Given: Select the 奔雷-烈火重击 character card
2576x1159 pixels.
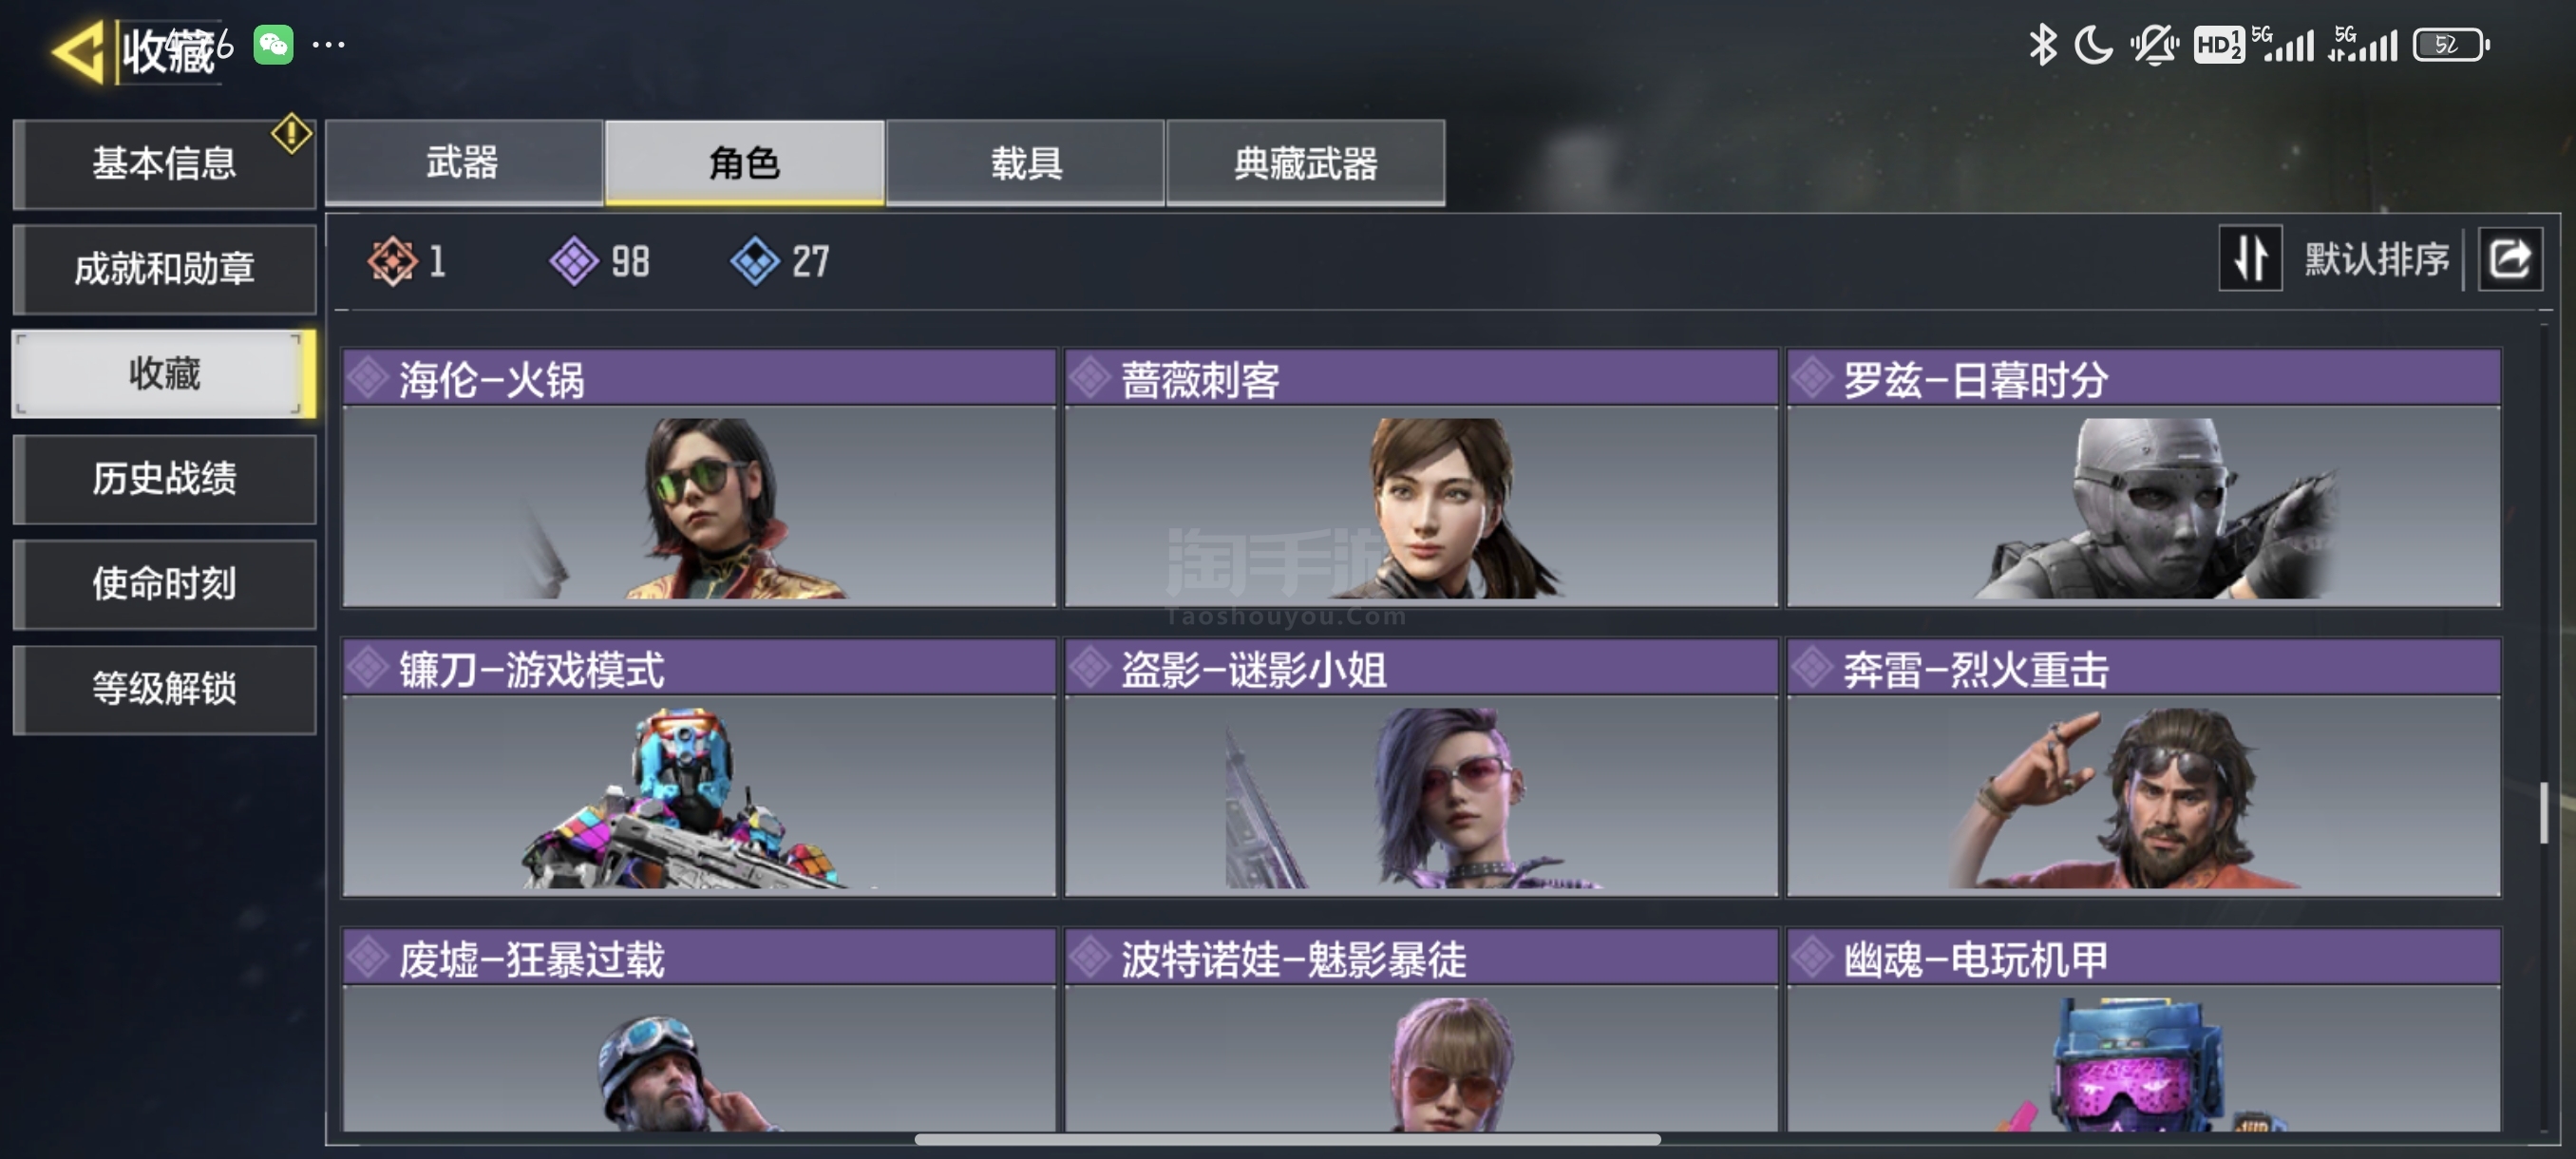Looking at the screenshot, I should point(2143,767).
